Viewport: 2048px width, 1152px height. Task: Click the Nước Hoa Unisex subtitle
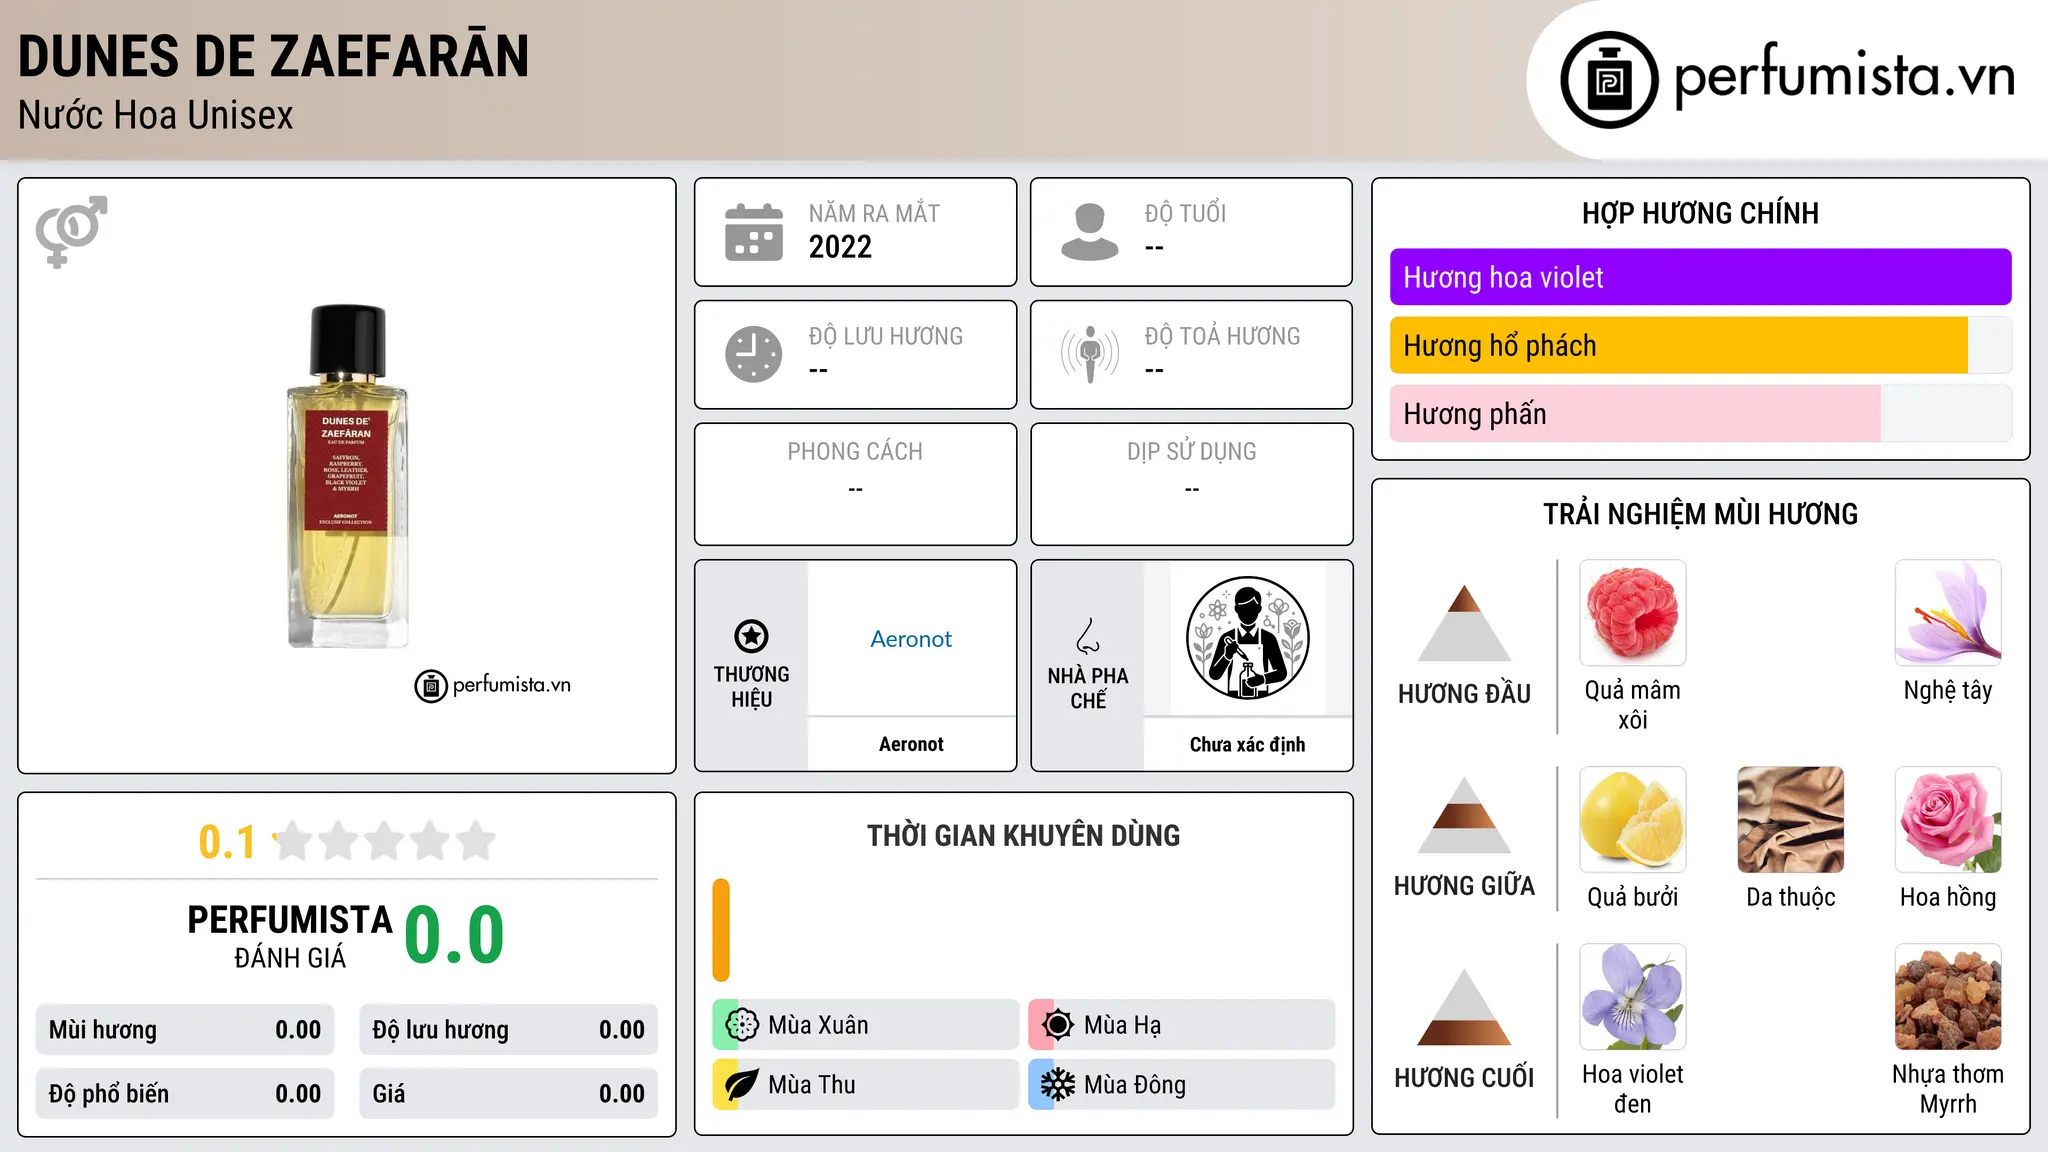pyautogui.click(x=156, y=116)
